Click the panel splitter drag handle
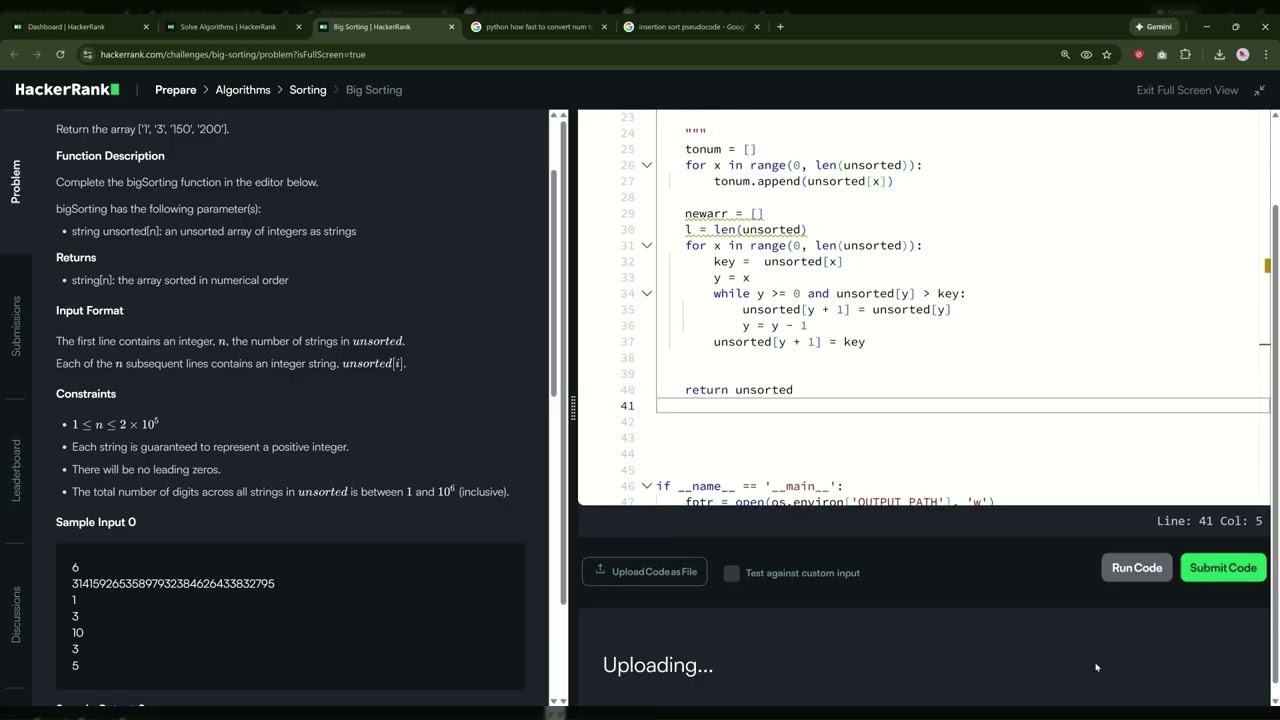Image resolution: width=1280 pixels, height=720 pixels. tap(573, 407)
